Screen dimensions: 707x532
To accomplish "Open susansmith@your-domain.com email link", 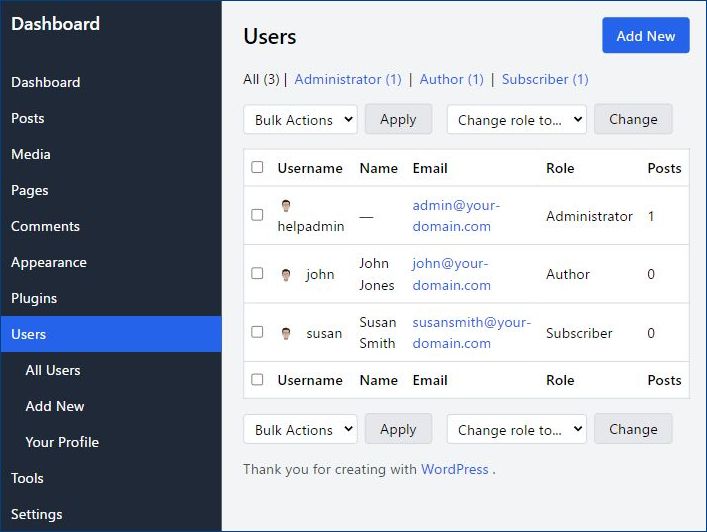I will (471, 333).
